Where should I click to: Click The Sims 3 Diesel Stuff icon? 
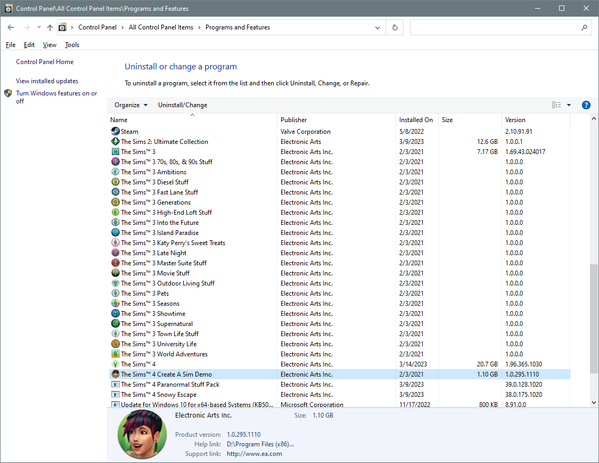coord(115,182)
